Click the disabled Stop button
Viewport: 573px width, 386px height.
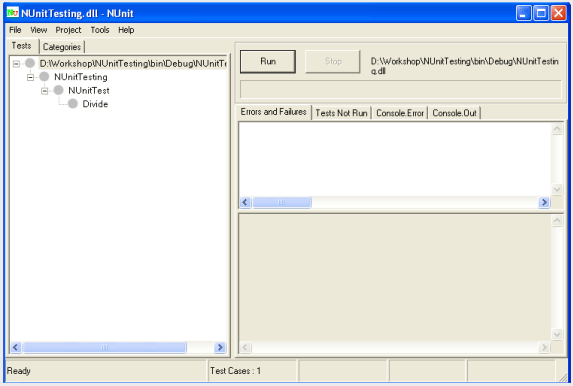tap(333, 61)
